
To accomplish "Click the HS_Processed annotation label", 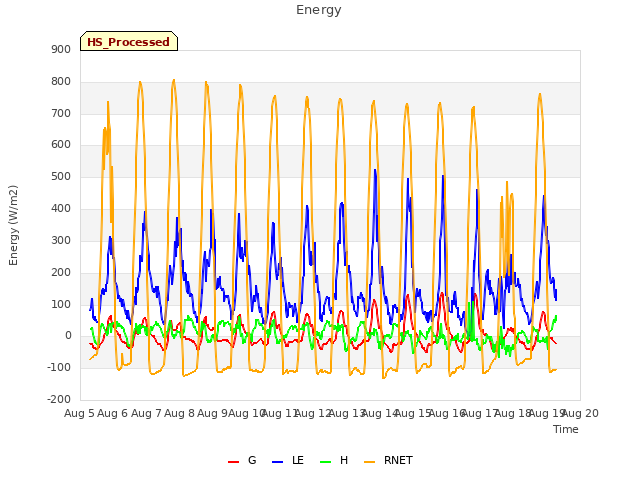I will 129,41.
